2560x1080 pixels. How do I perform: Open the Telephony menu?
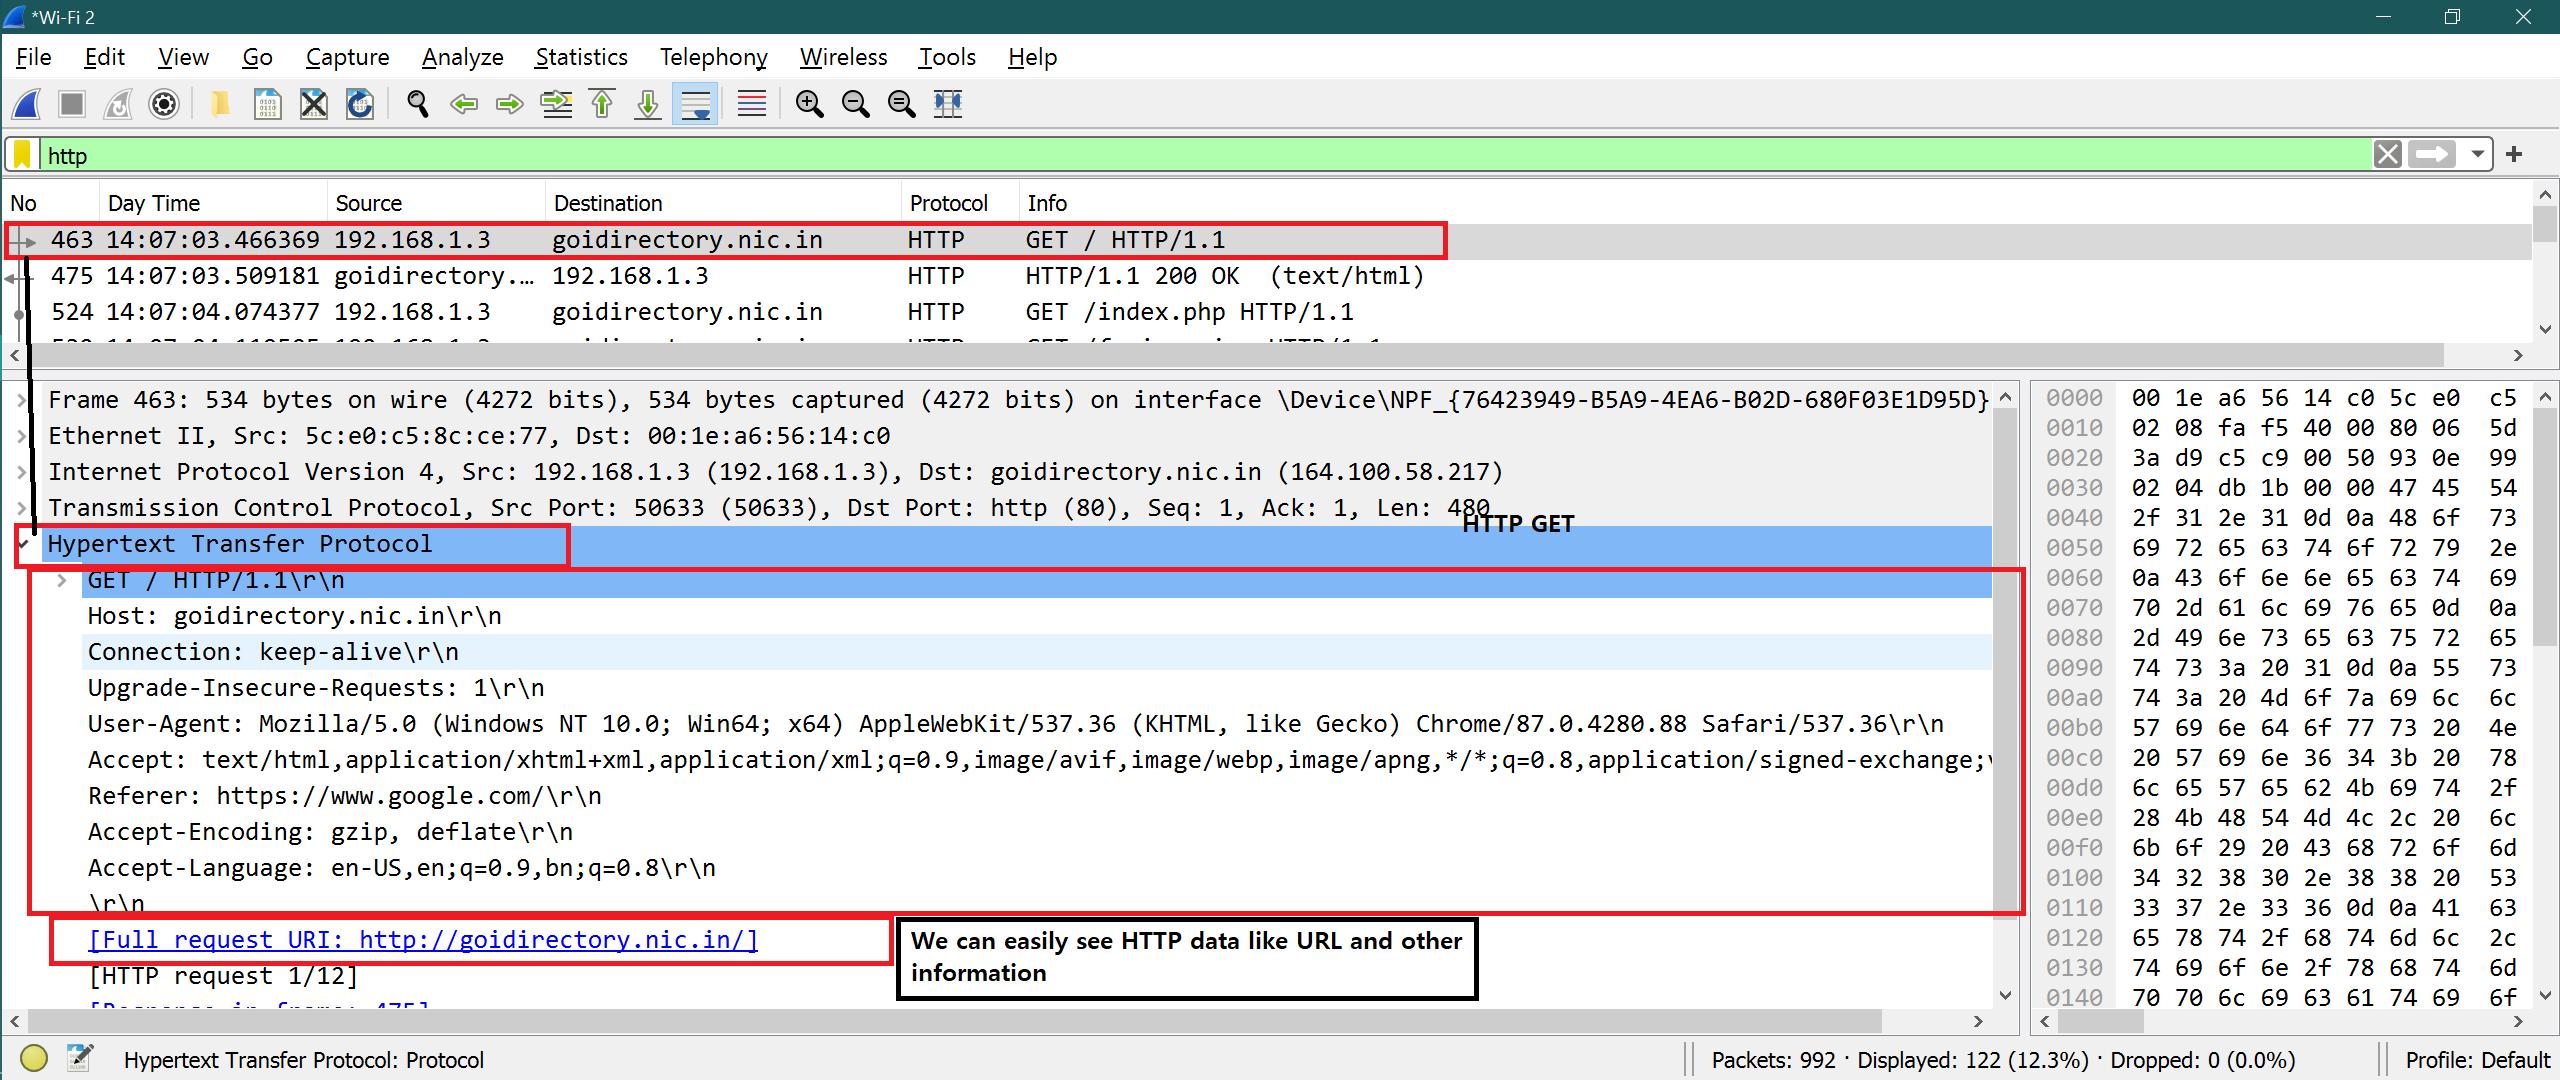tap(713, 57)
